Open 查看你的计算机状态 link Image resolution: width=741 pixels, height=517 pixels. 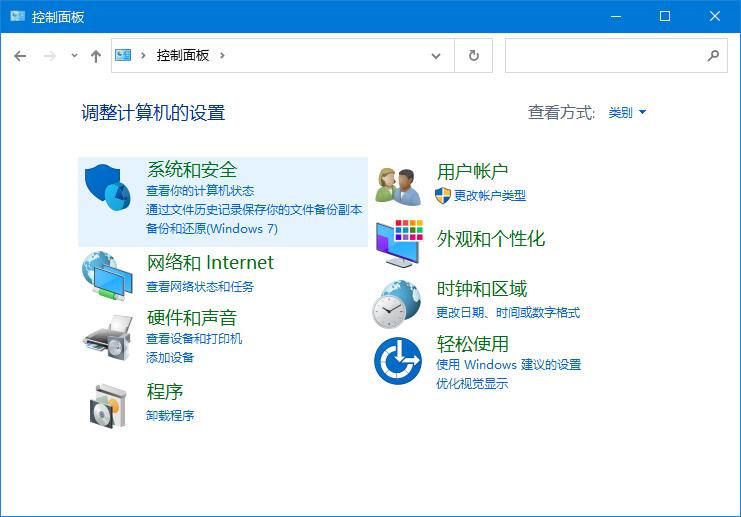200,190
